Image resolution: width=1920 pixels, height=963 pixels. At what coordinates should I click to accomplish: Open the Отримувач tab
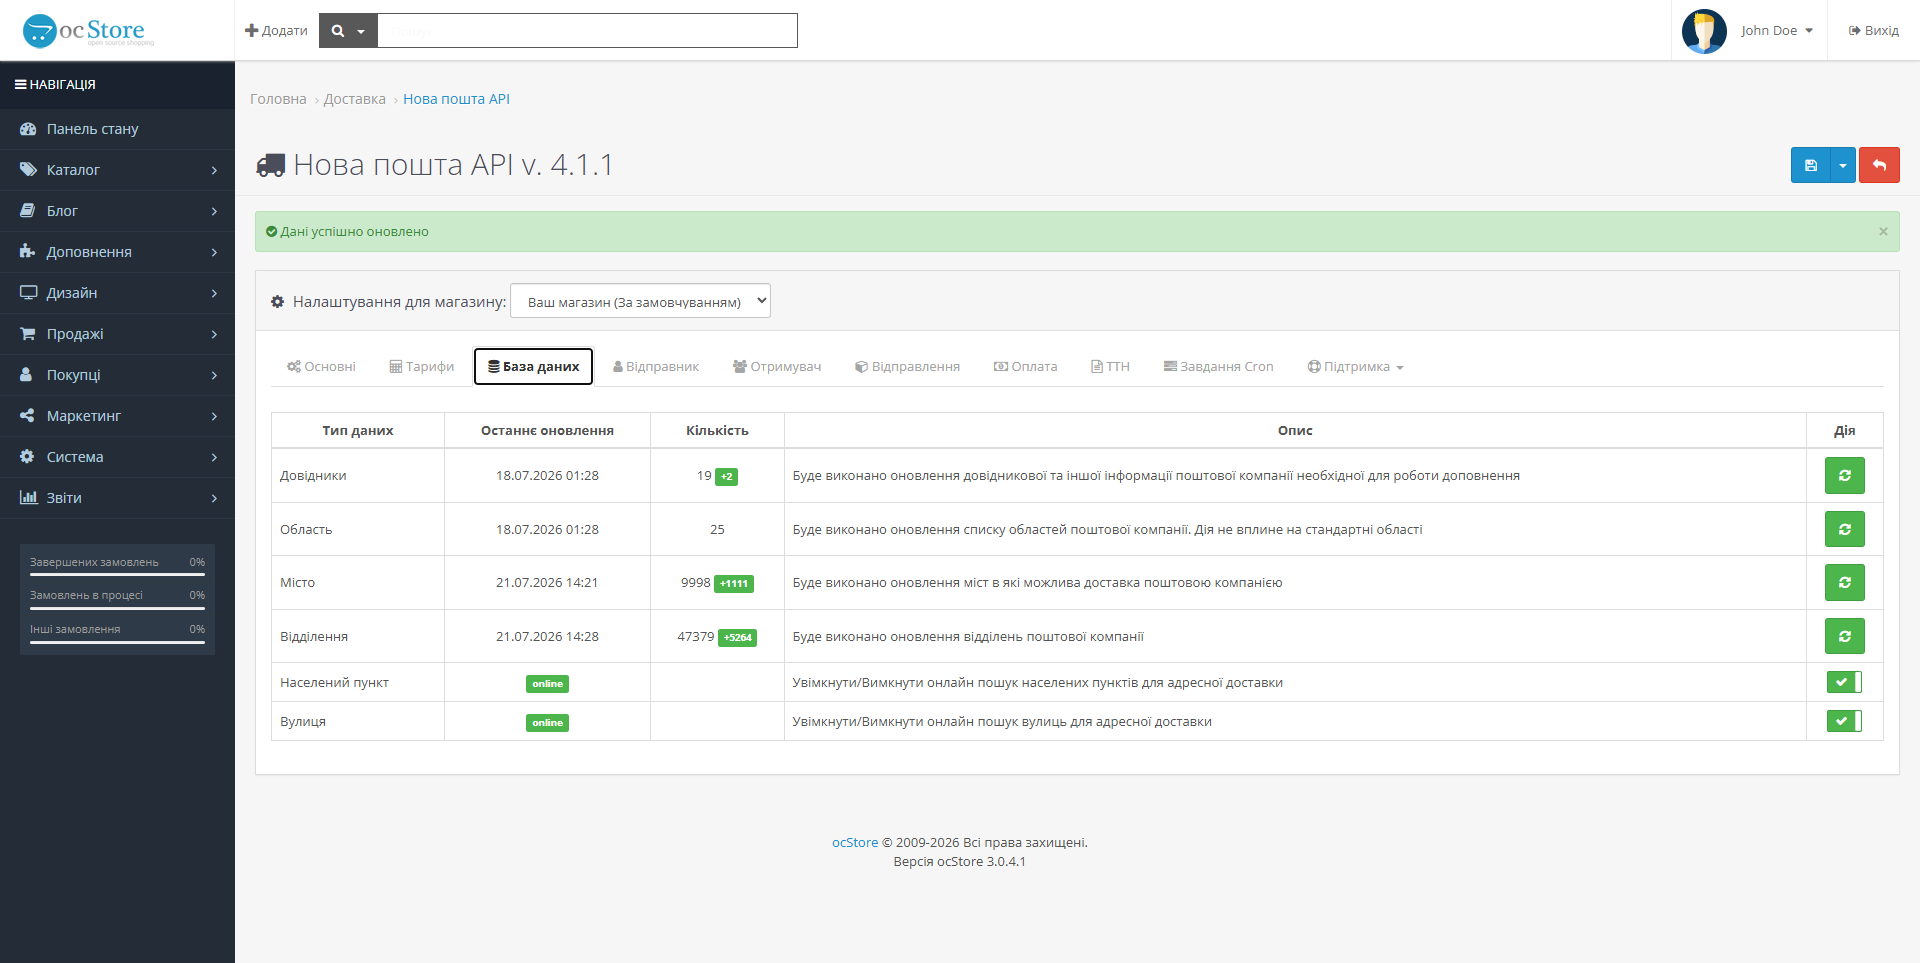(777, 367)
